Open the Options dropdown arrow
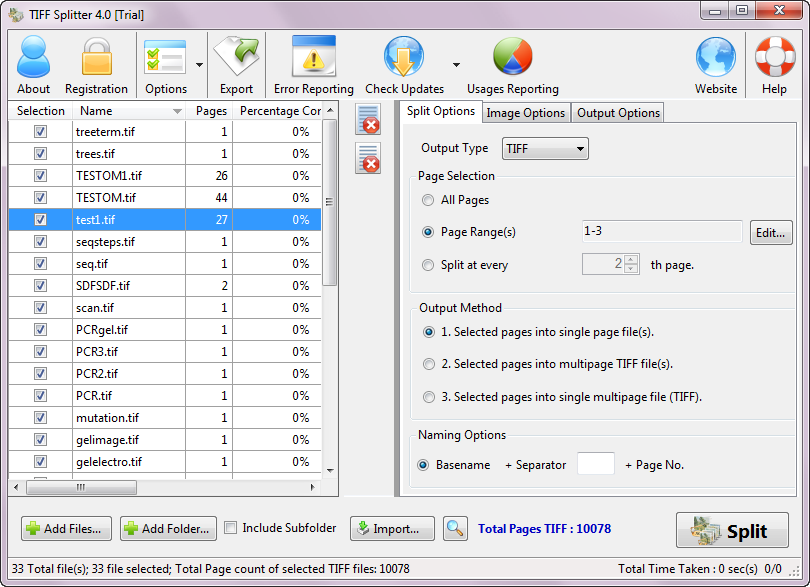The image size is (810, 587). pos(200,64)
